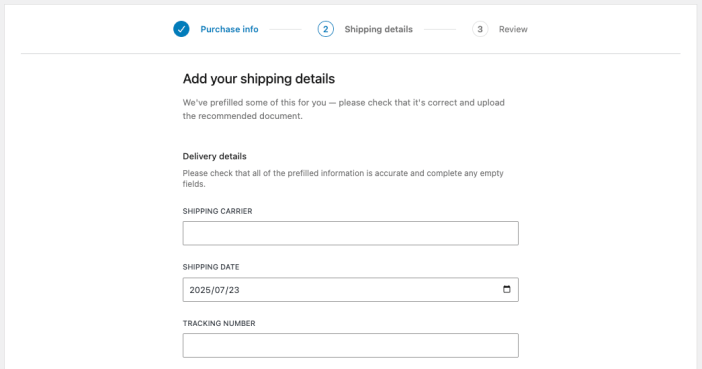Open the calendar picker icon
This screenshot has width=702, height=369.
506,289
